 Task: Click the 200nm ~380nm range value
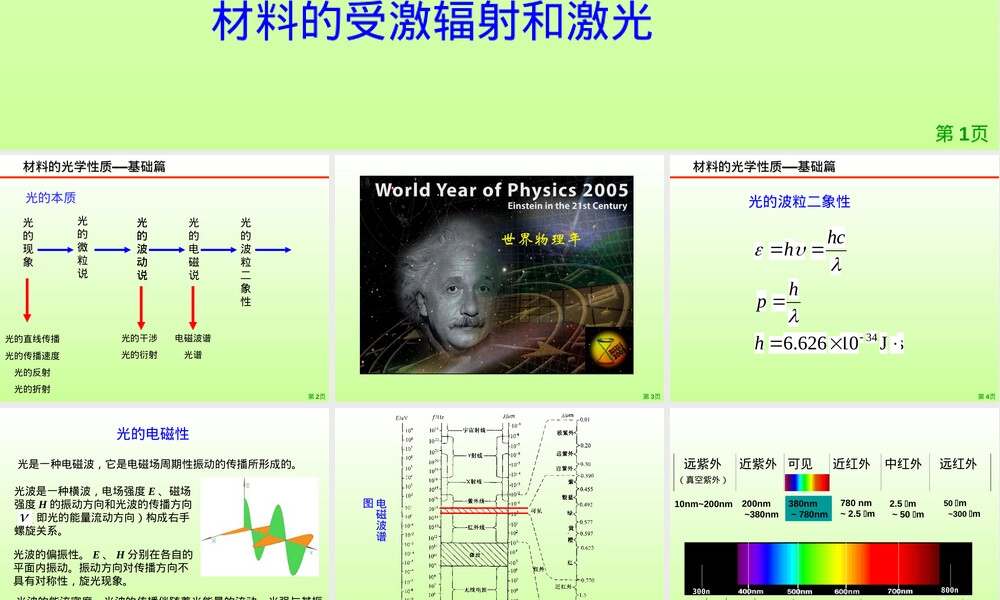(x=760, y=509)
